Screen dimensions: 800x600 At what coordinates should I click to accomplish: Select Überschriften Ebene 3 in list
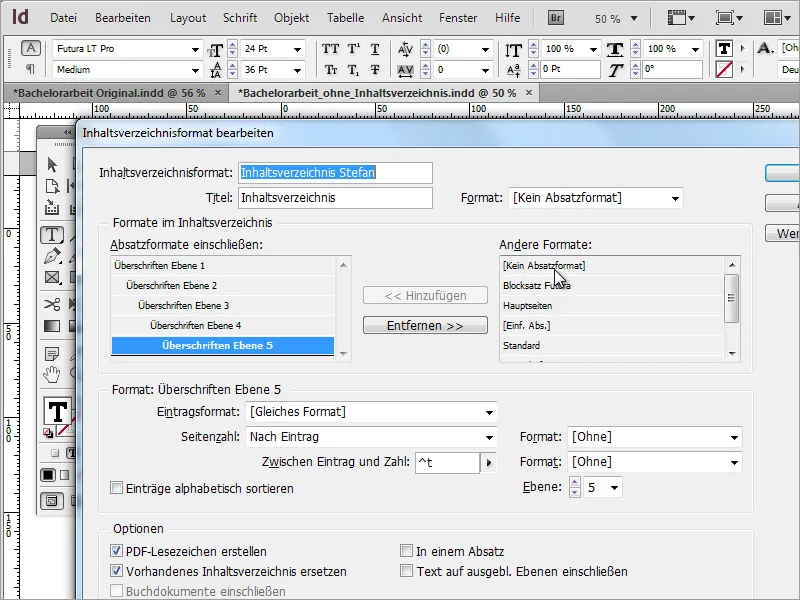point(222,306)
